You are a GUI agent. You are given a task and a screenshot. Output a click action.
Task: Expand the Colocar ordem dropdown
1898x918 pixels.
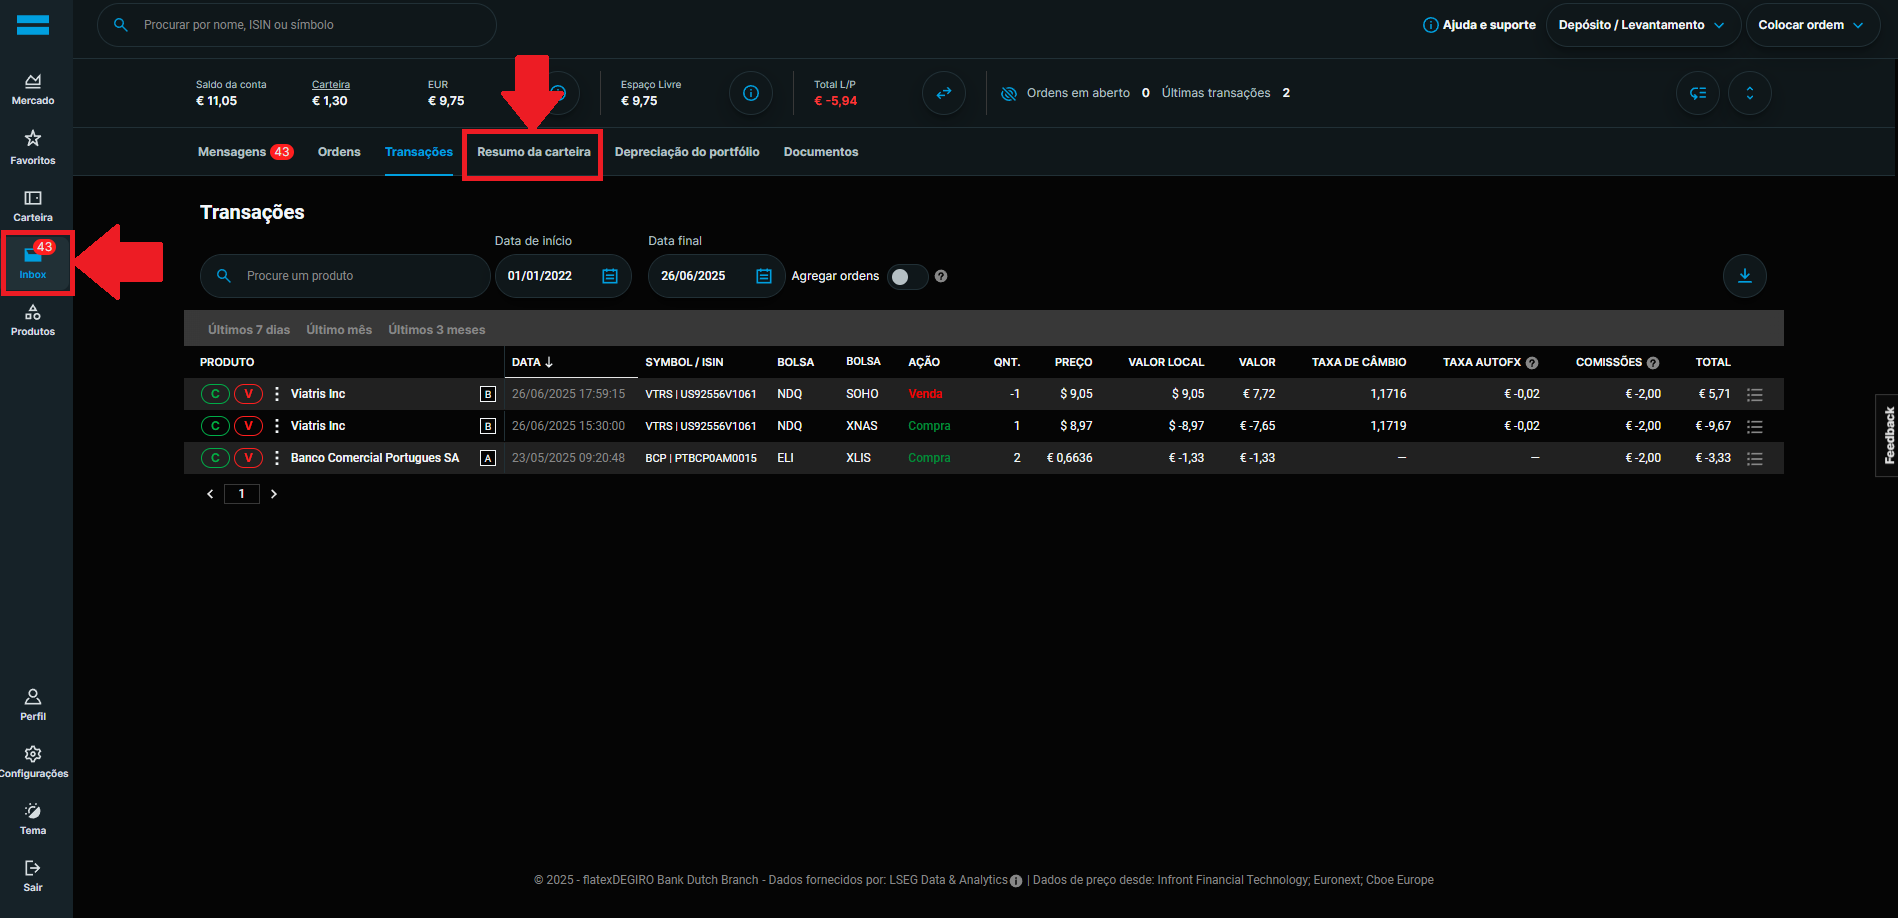click(1812, 25)
